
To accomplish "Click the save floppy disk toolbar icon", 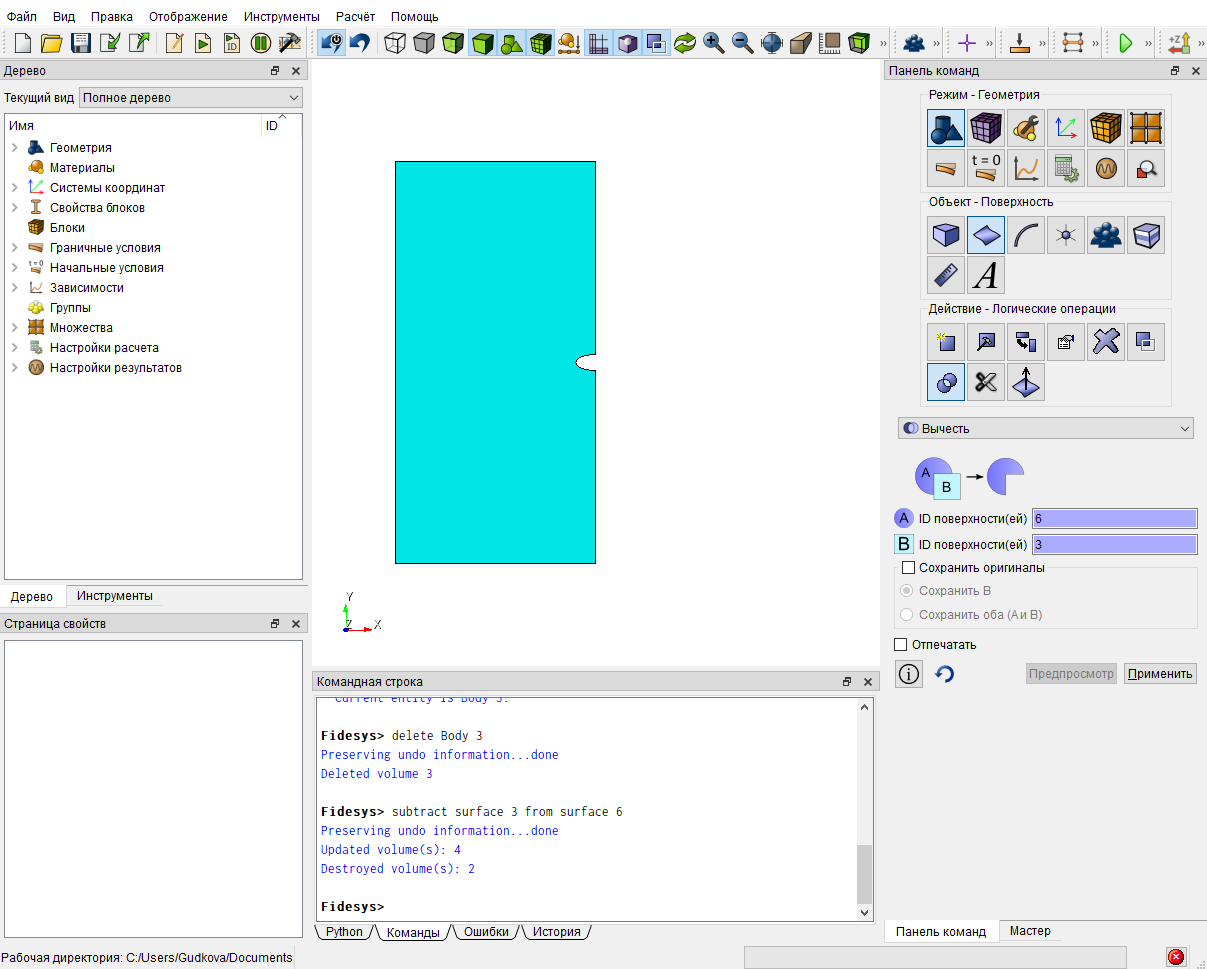I will 81,43.
